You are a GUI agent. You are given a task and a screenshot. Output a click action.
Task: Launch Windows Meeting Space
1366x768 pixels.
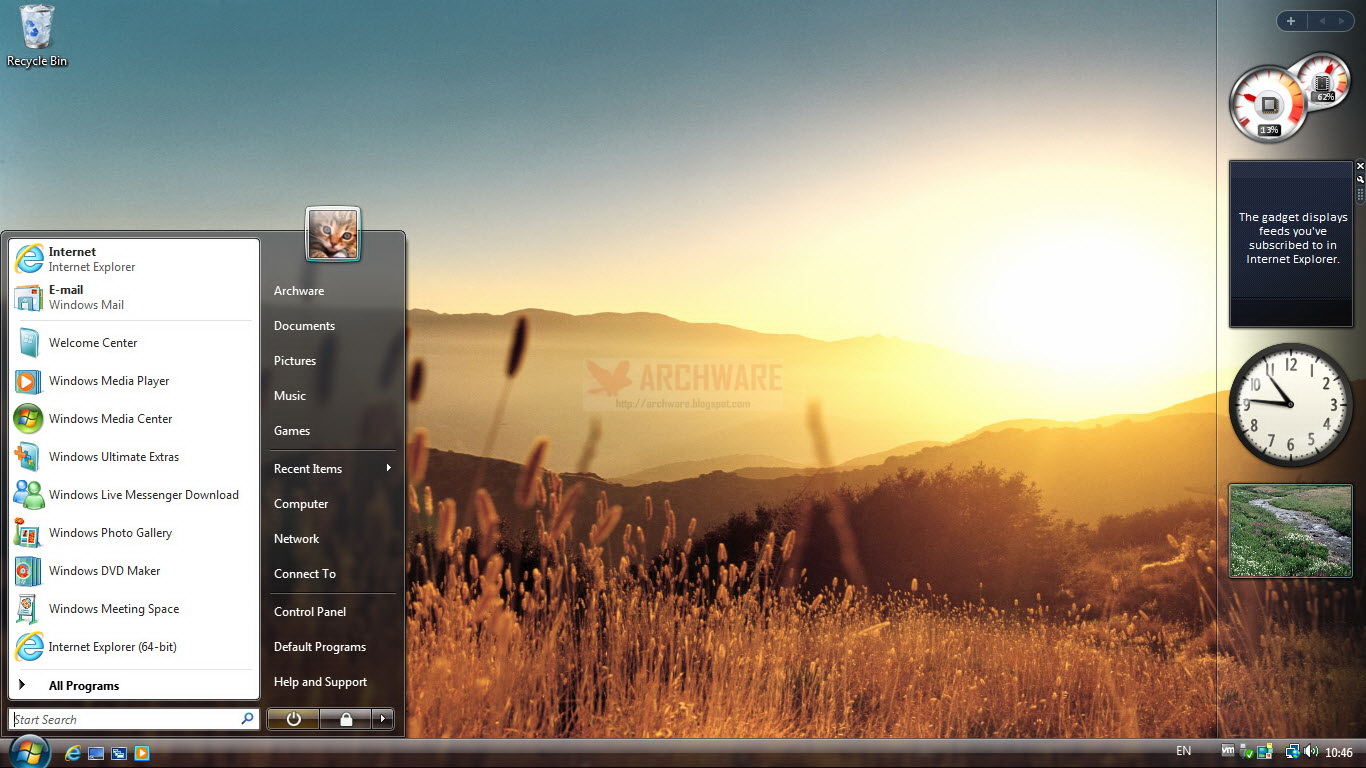point(134,609)
